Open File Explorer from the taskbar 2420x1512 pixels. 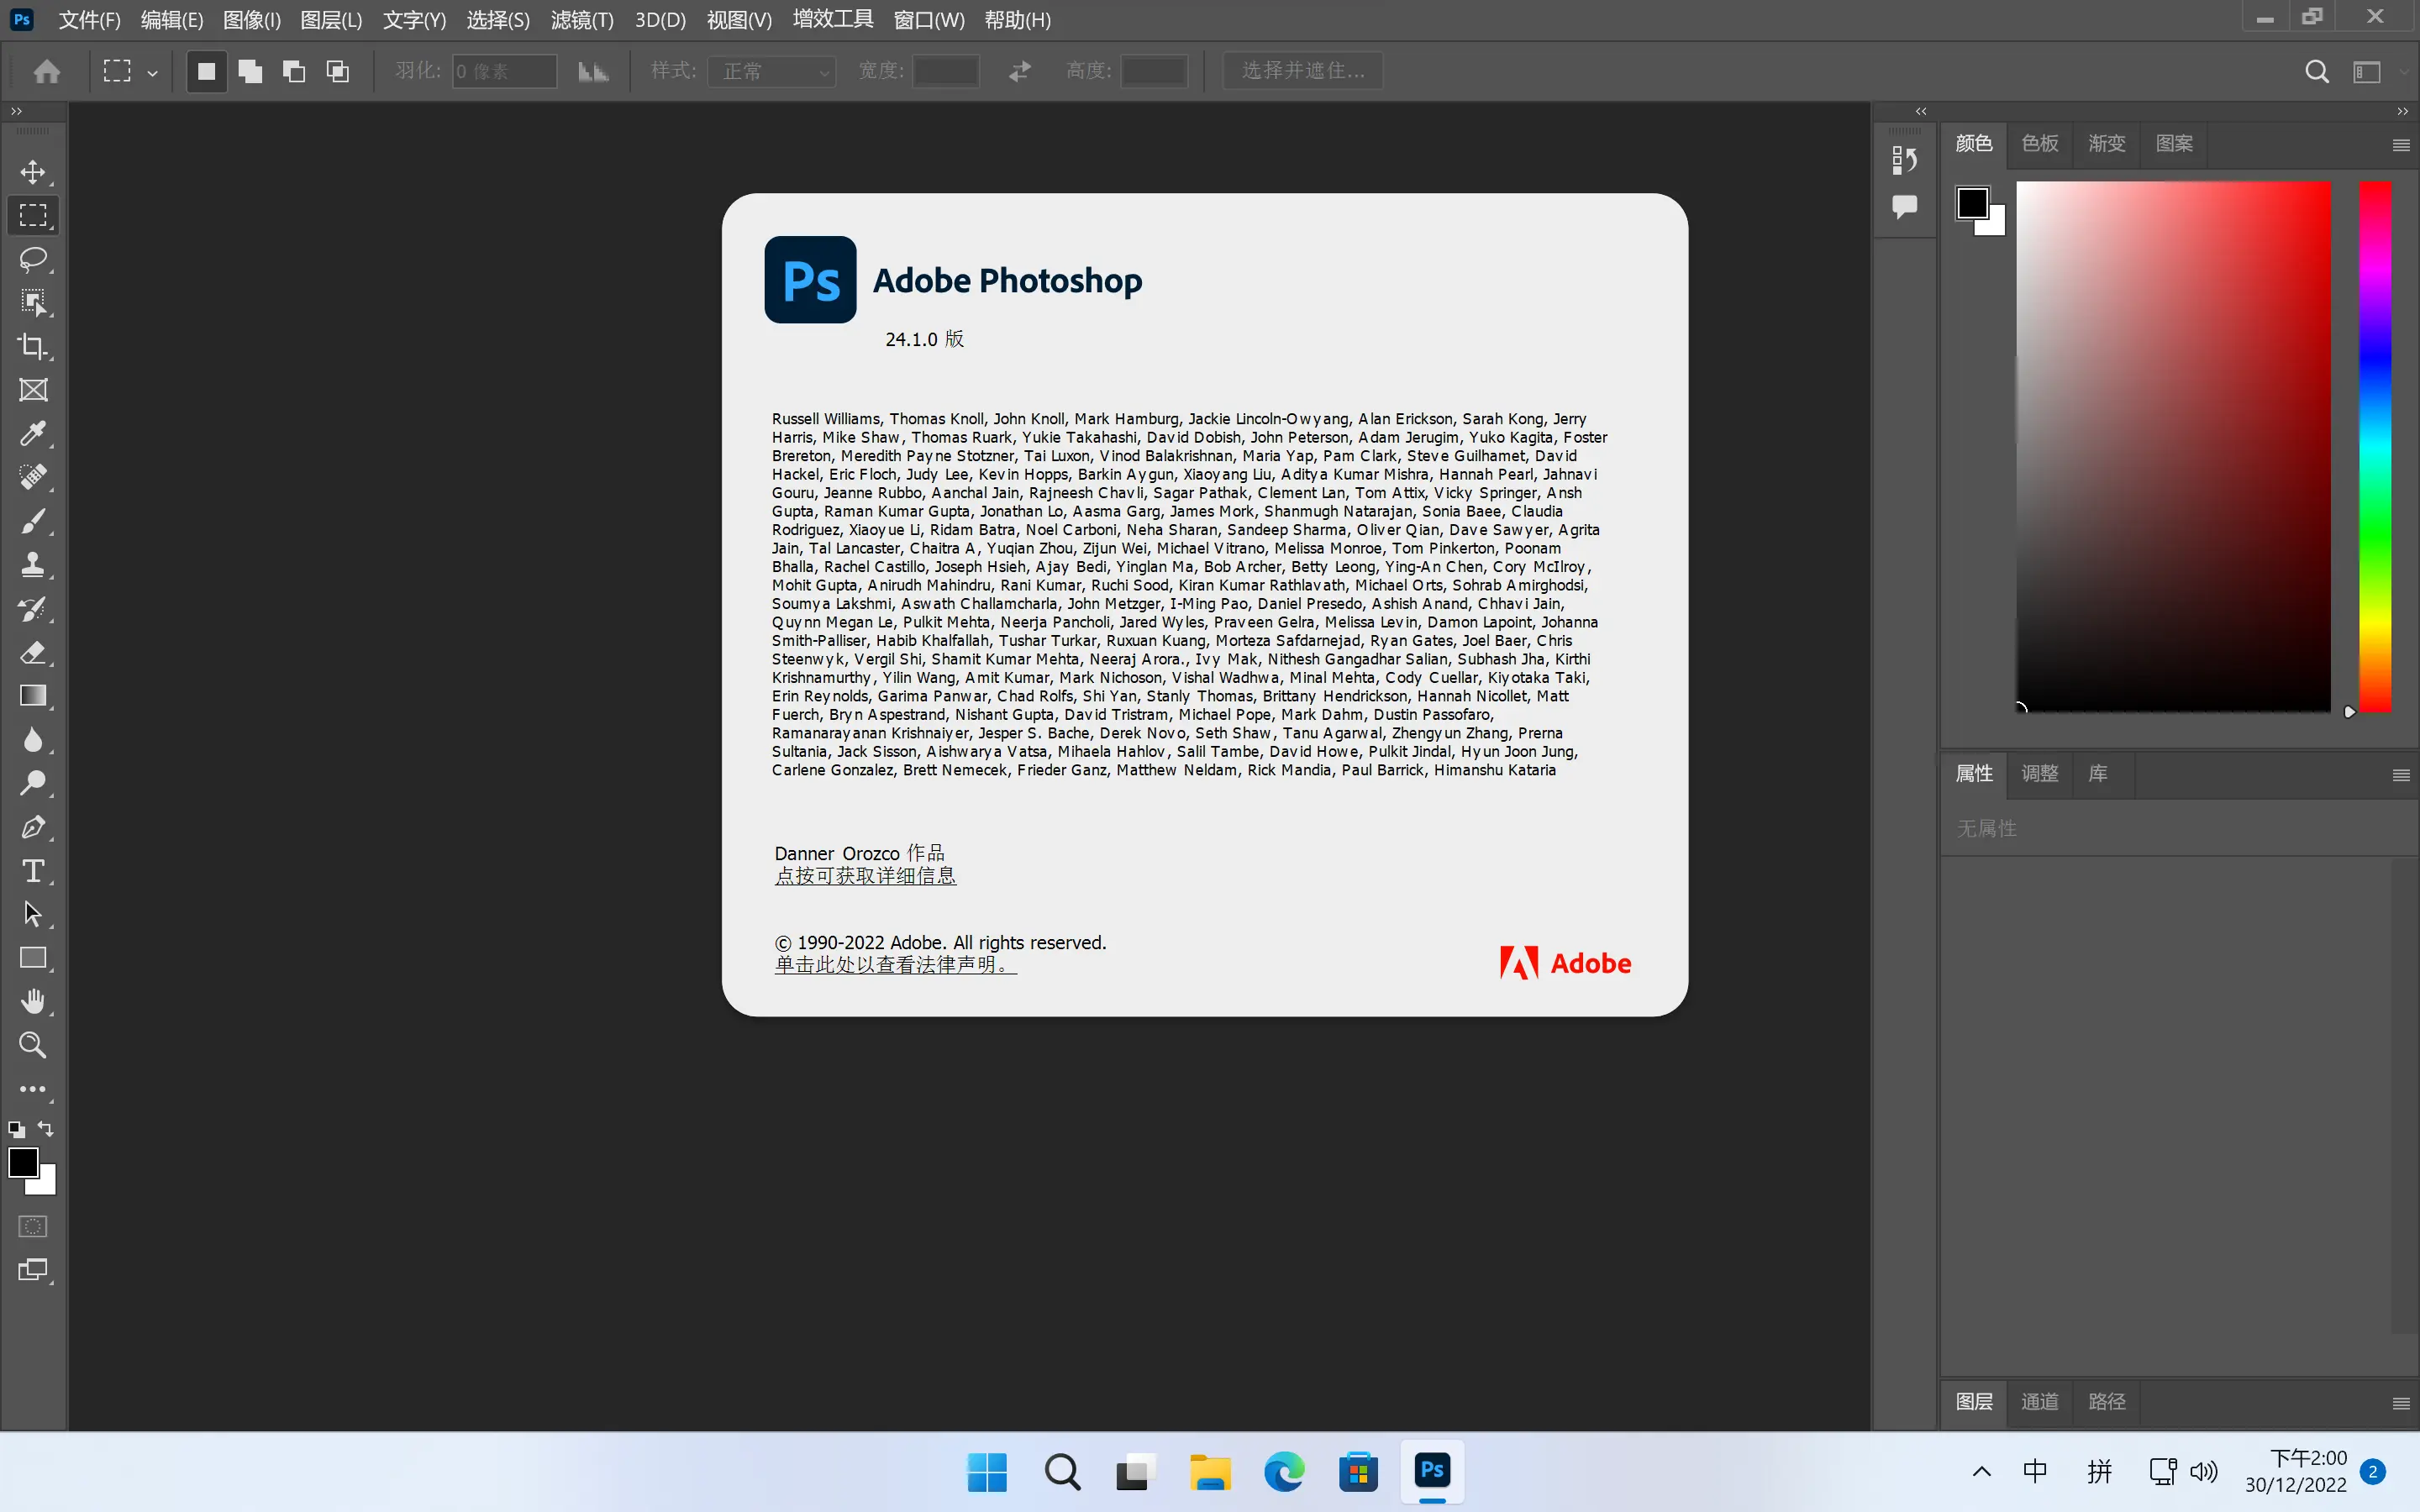1210,1472
